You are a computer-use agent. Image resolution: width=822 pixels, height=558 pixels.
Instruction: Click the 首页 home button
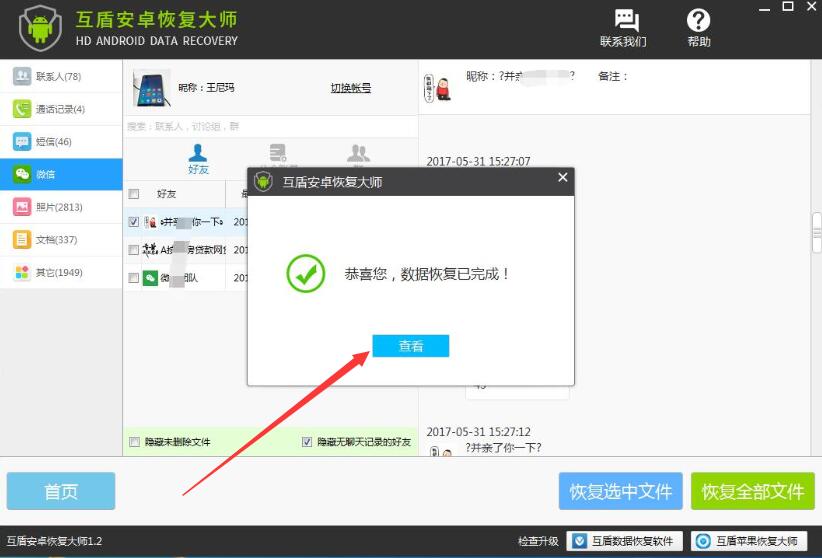click(61, 491)
